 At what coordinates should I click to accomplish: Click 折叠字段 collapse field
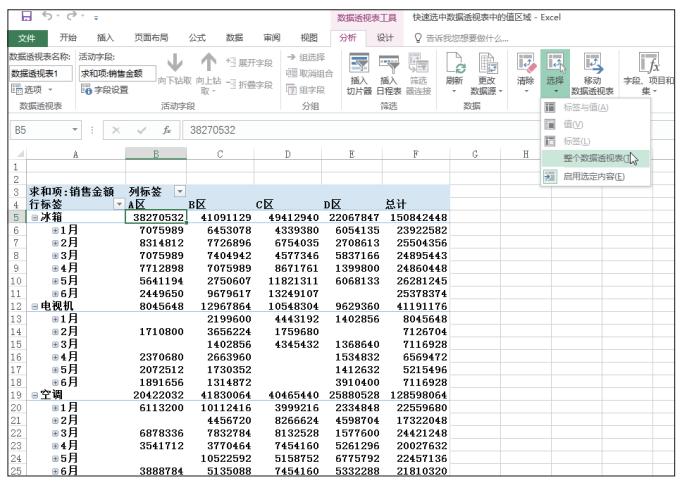(249, 84)
